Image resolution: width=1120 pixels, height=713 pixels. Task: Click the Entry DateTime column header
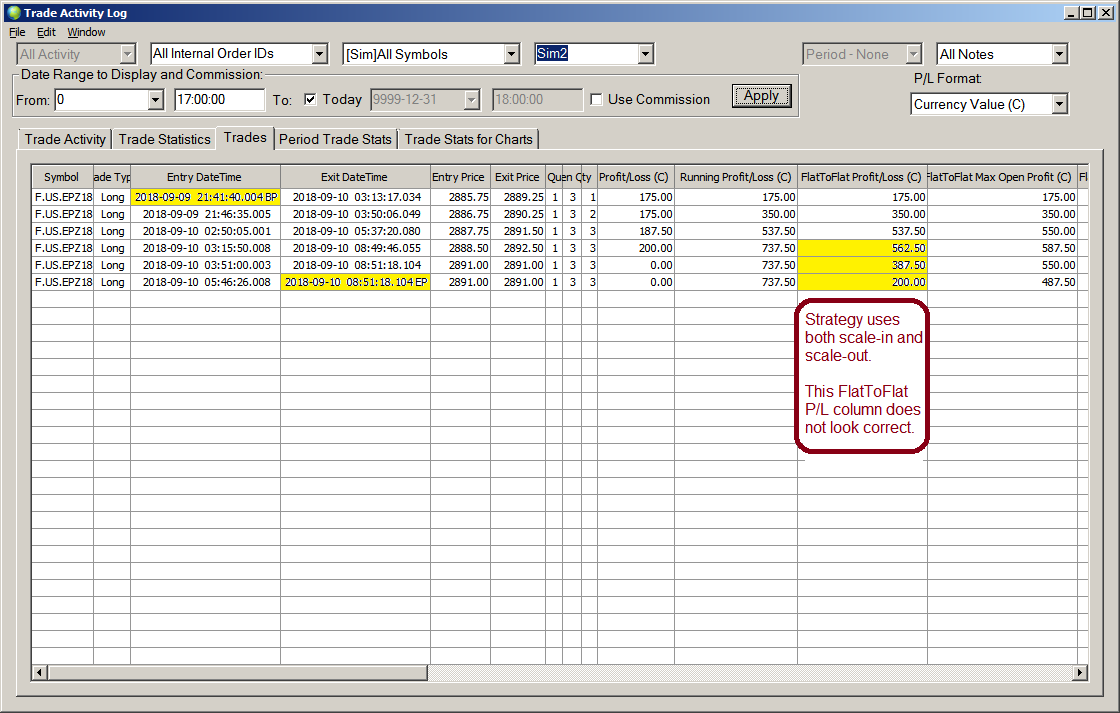pos(204,177)
